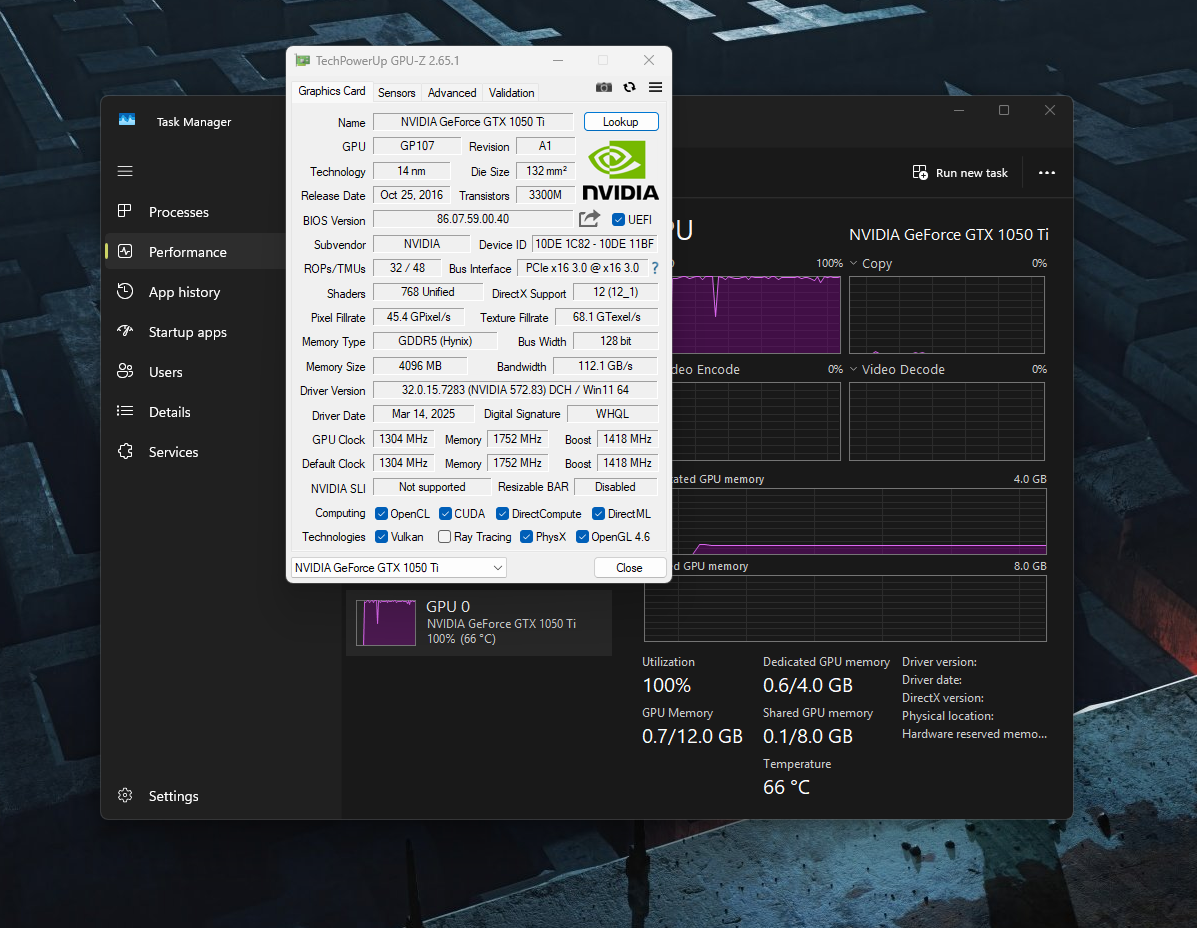Click the Startup apps gauge icon
1197x928 pixels.
click(x=125, y=331)
